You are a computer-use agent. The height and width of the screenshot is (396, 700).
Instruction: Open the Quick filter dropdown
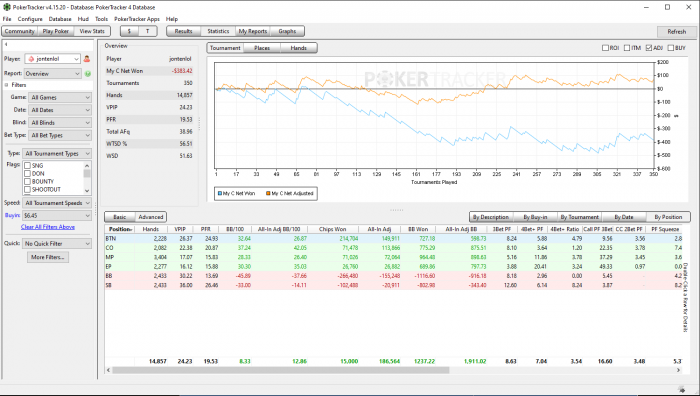point(57,244)
